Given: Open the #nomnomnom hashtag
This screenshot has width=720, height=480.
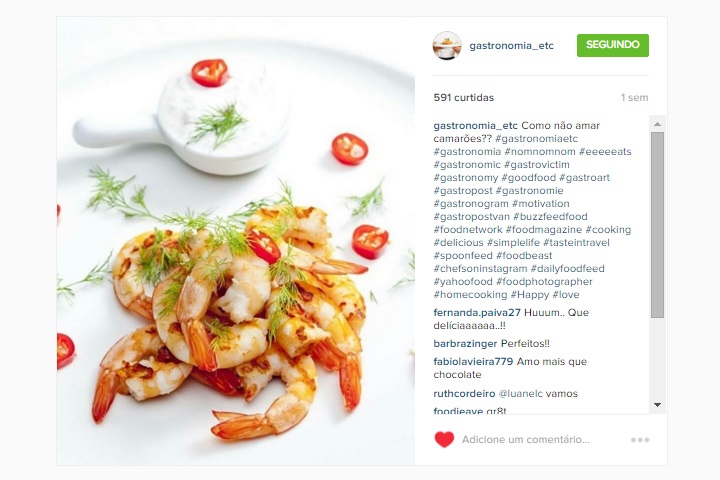Looking at the screenshot, I should 540,152.
